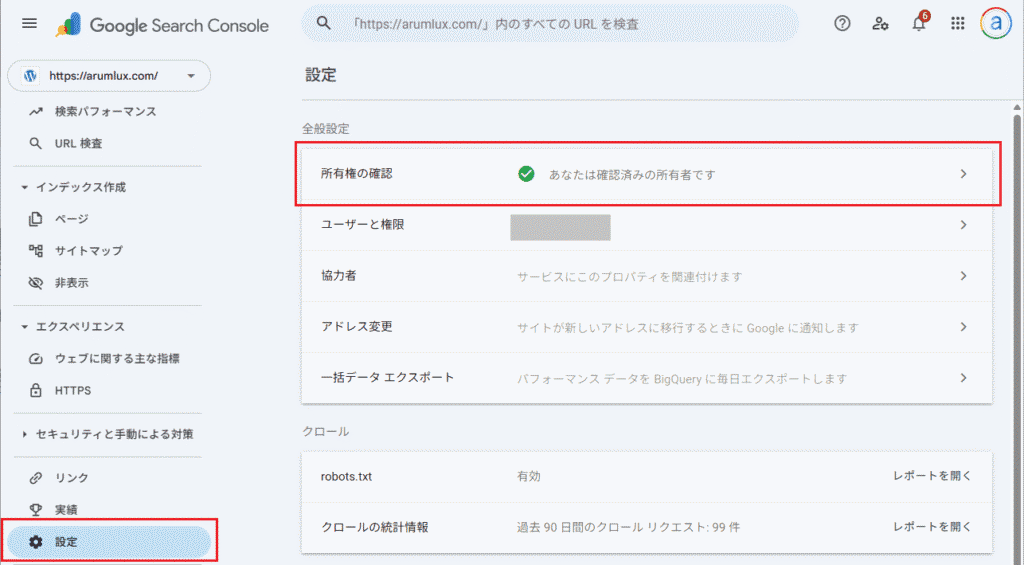Click the Google Search Console logo

tap(162, 25)
